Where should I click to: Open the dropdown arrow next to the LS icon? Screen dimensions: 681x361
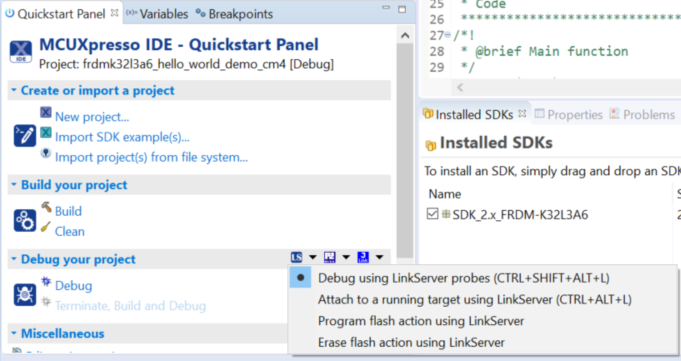(313, 257)
